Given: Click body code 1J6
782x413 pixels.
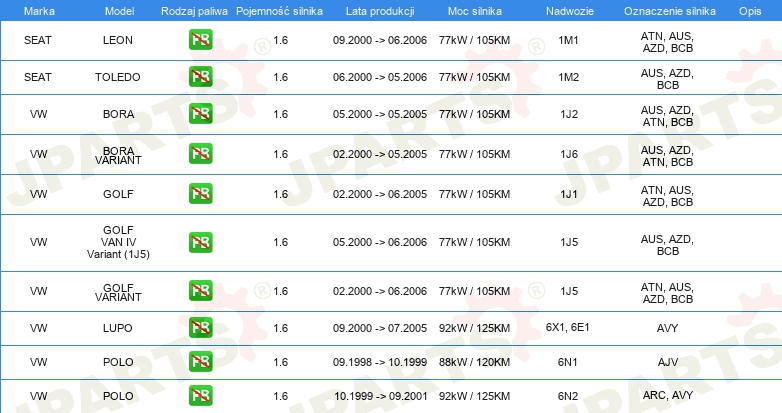Looking at the screenshot, I should coord(569,154).
